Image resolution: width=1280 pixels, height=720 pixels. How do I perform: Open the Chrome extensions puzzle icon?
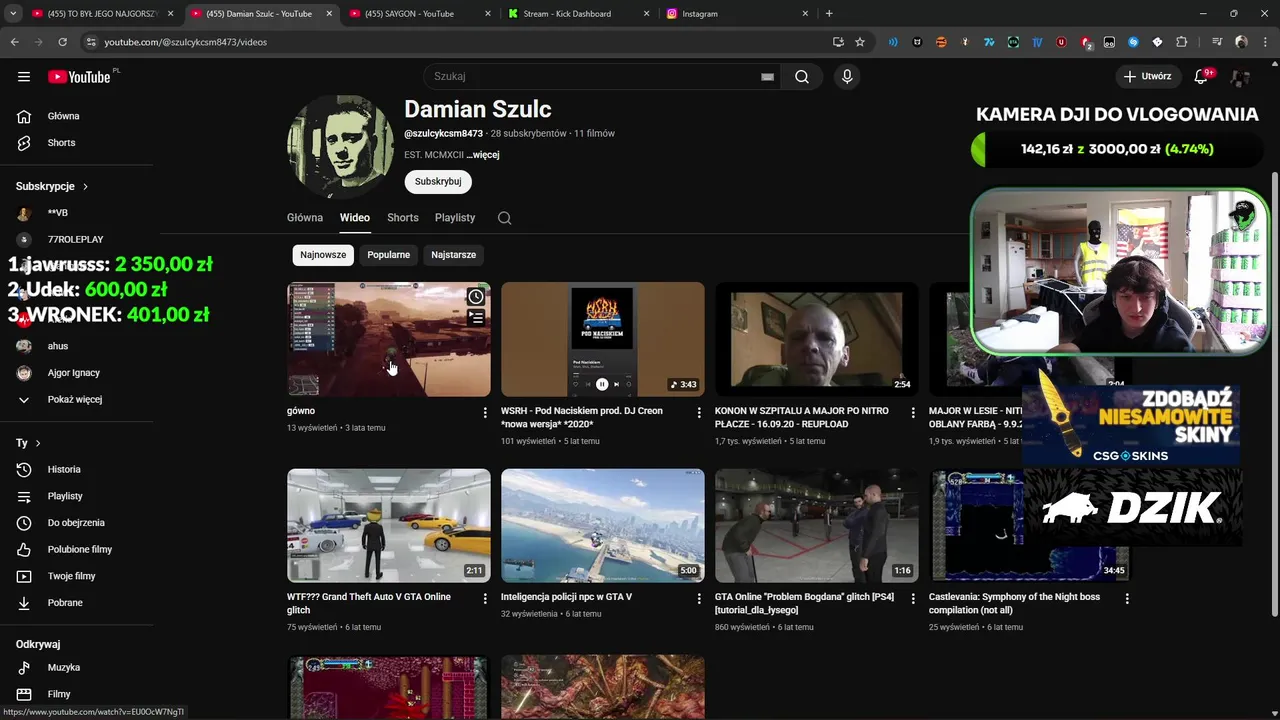[x=1182, y=42]
